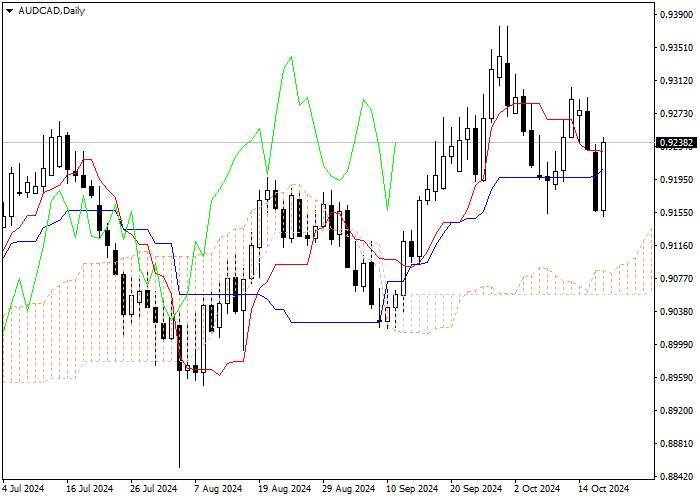Click the 0.91160 price axis label
Viewport: 700px width, 500px height.
point(676,246)
